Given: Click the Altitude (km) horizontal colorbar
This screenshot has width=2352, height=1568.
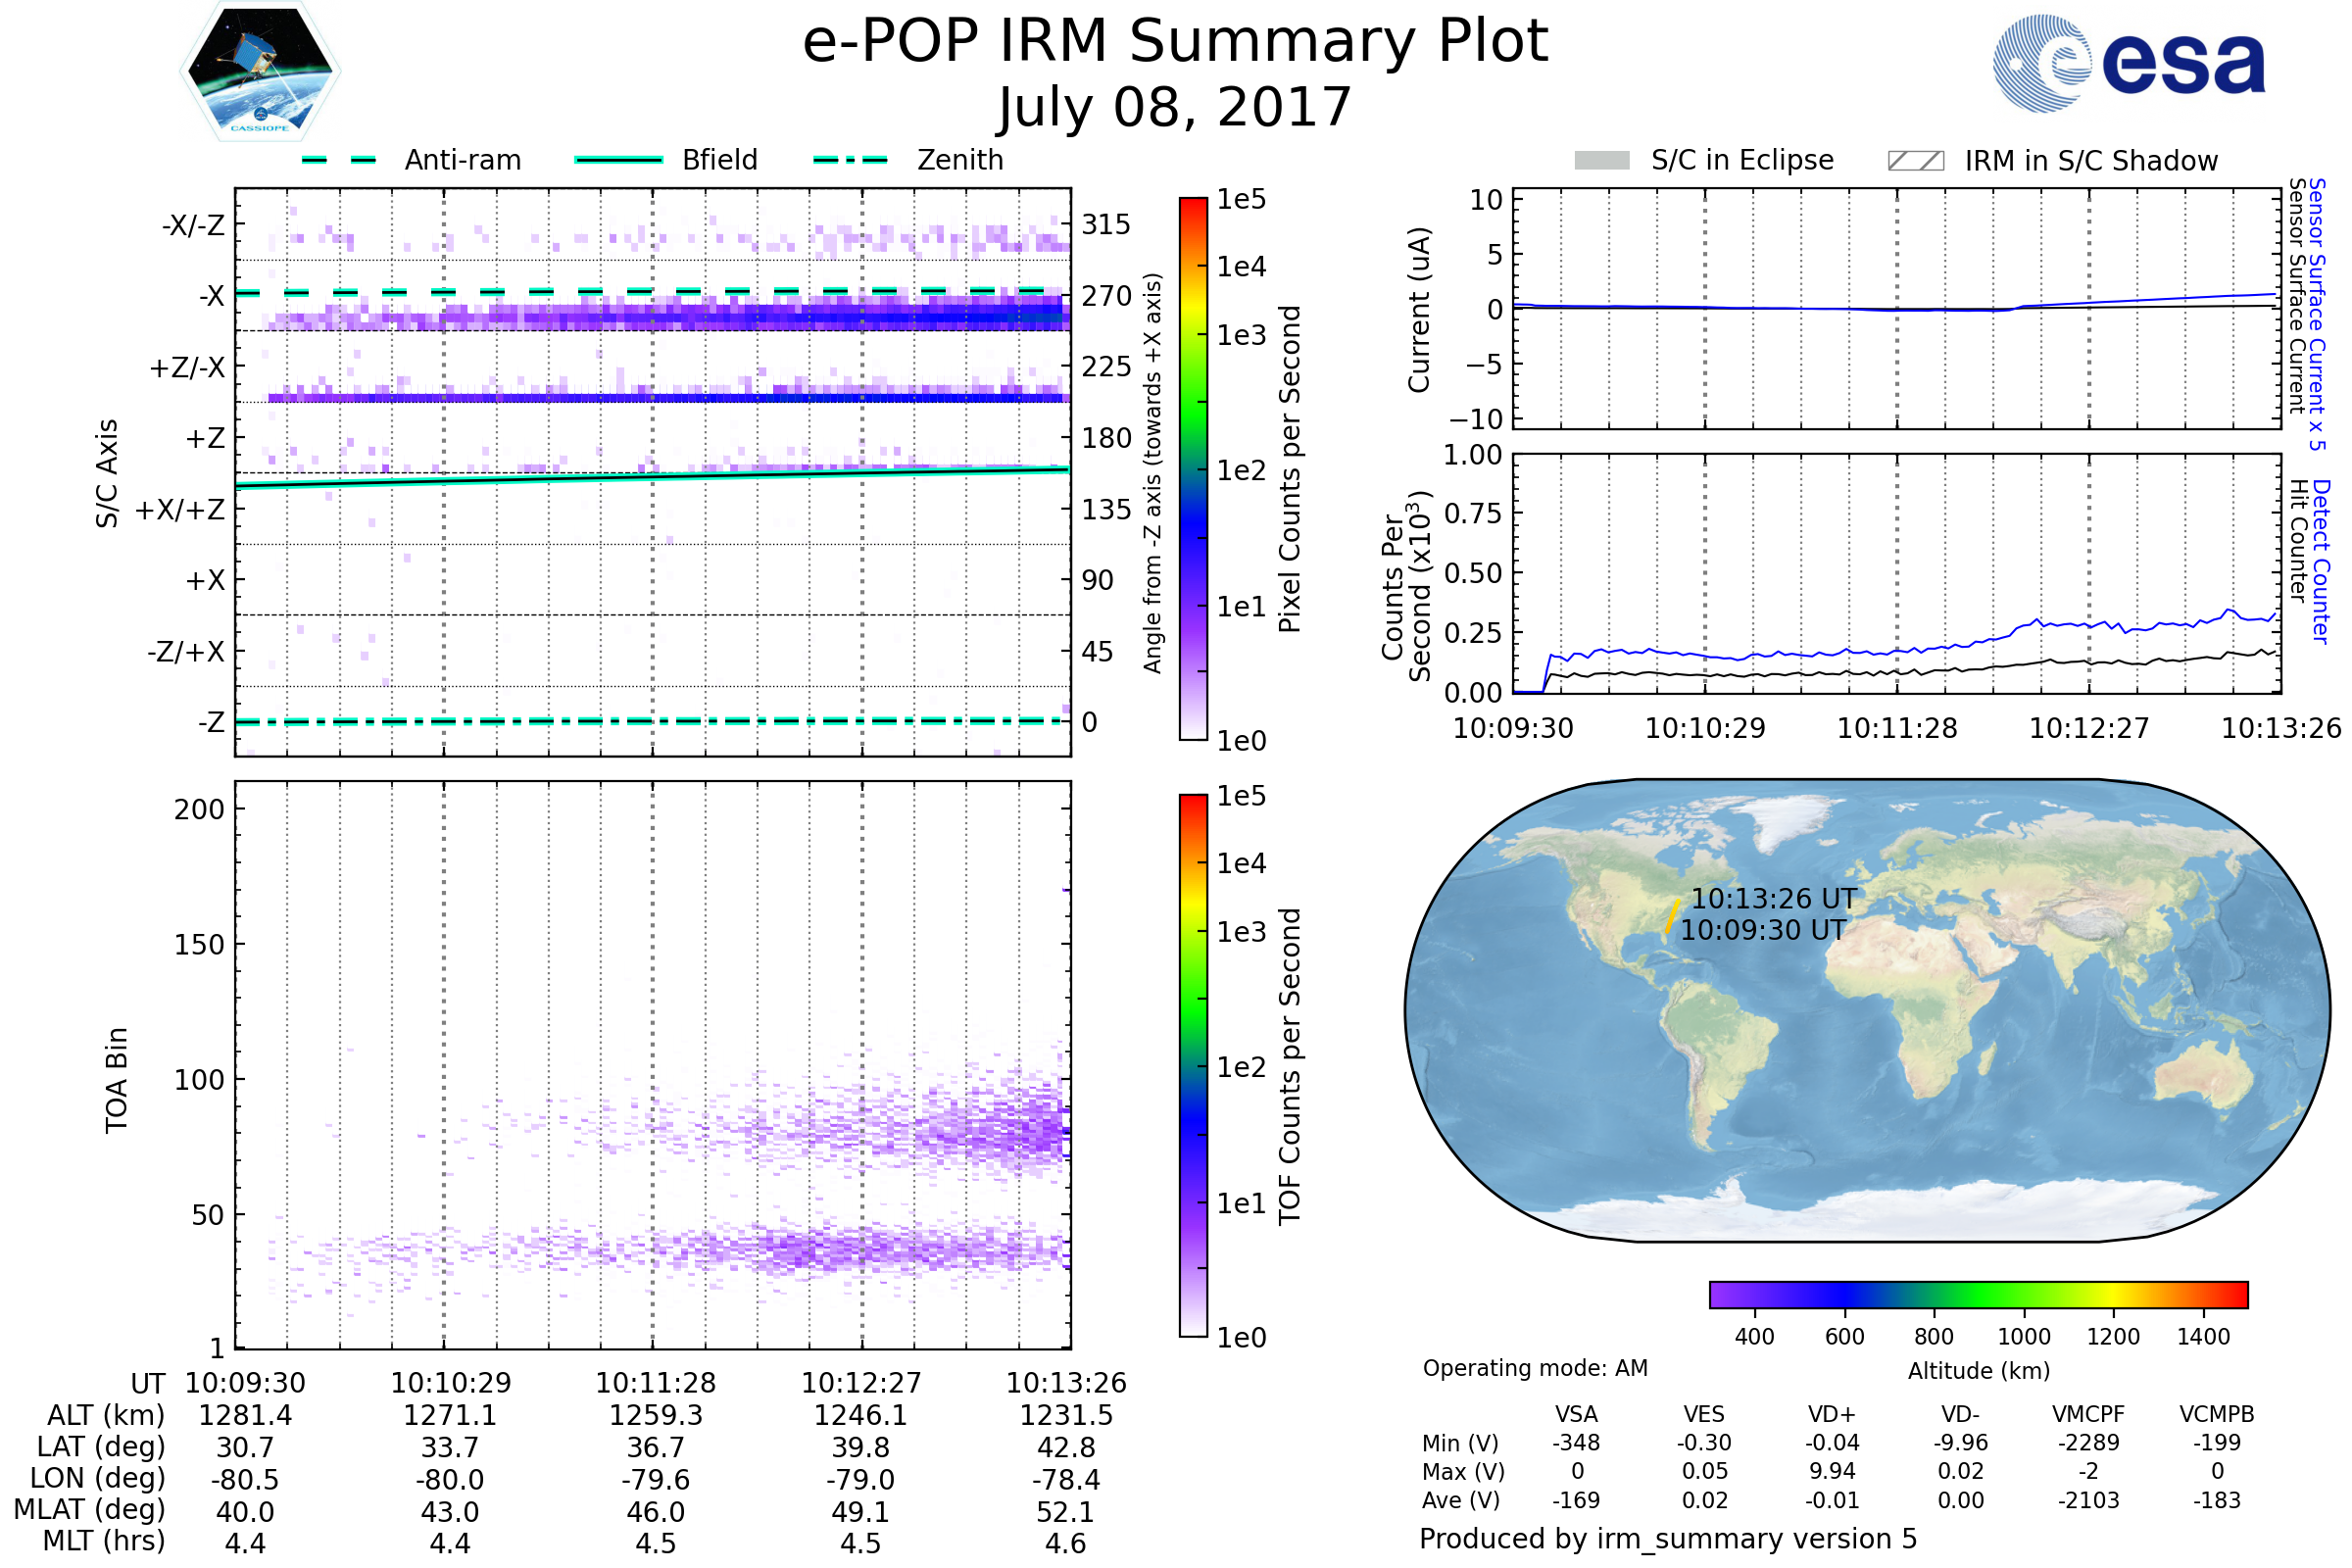Looking at the screenshot, I should coord(1978,1294).
